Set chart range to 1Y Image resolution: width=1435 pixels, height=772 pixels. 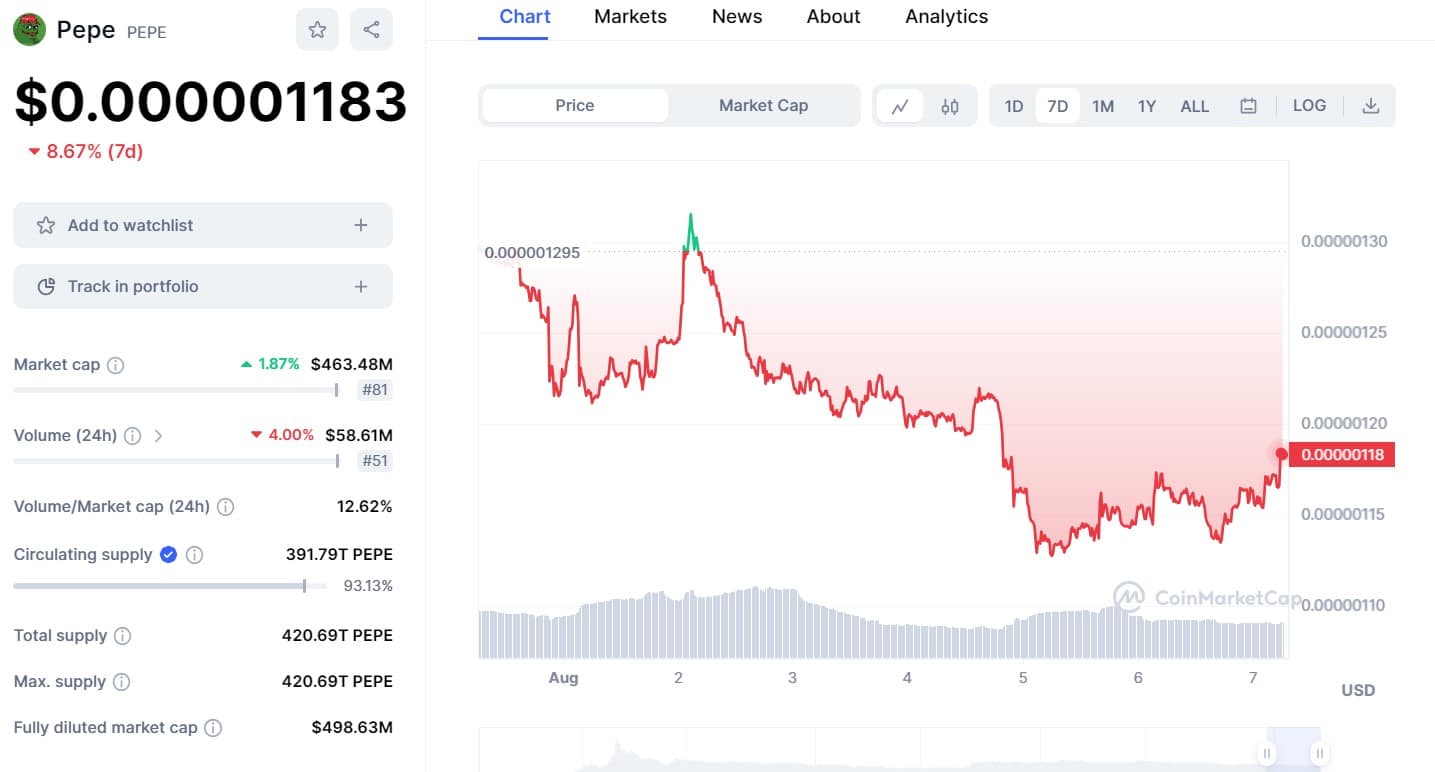tap(1147, 106)
